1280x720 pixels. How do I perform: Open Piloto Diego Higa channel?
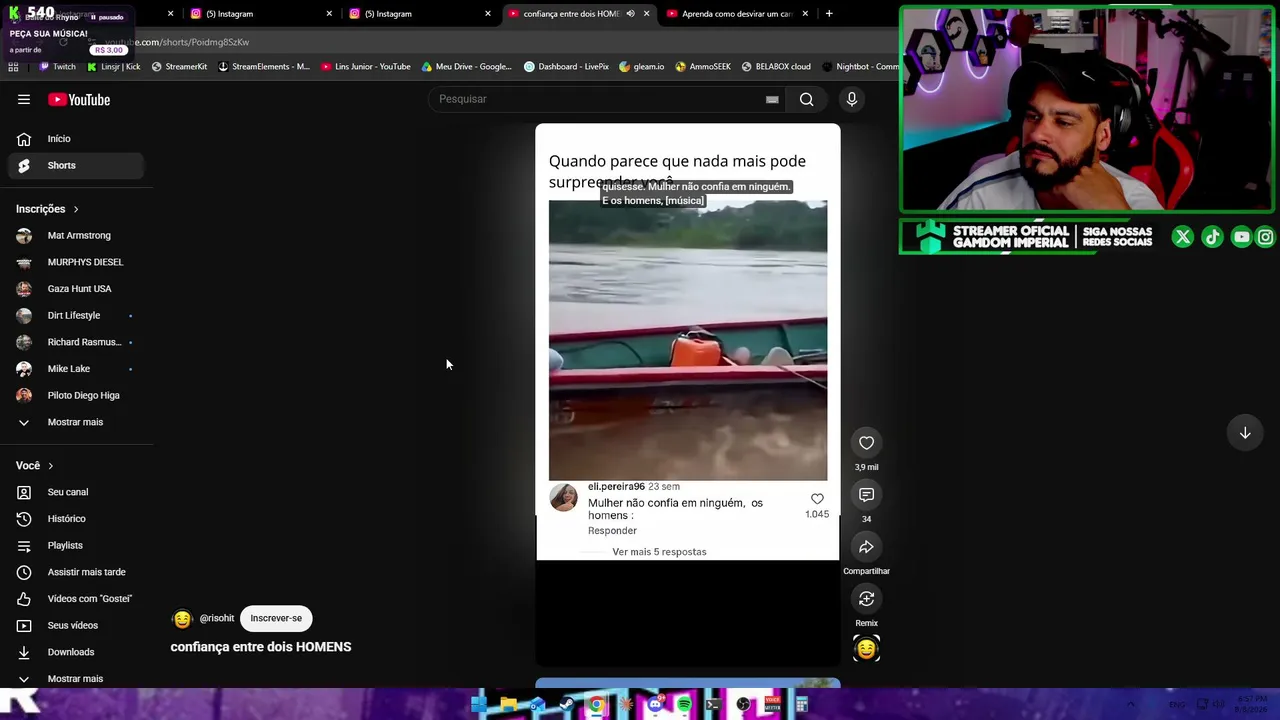pos(75,396)
